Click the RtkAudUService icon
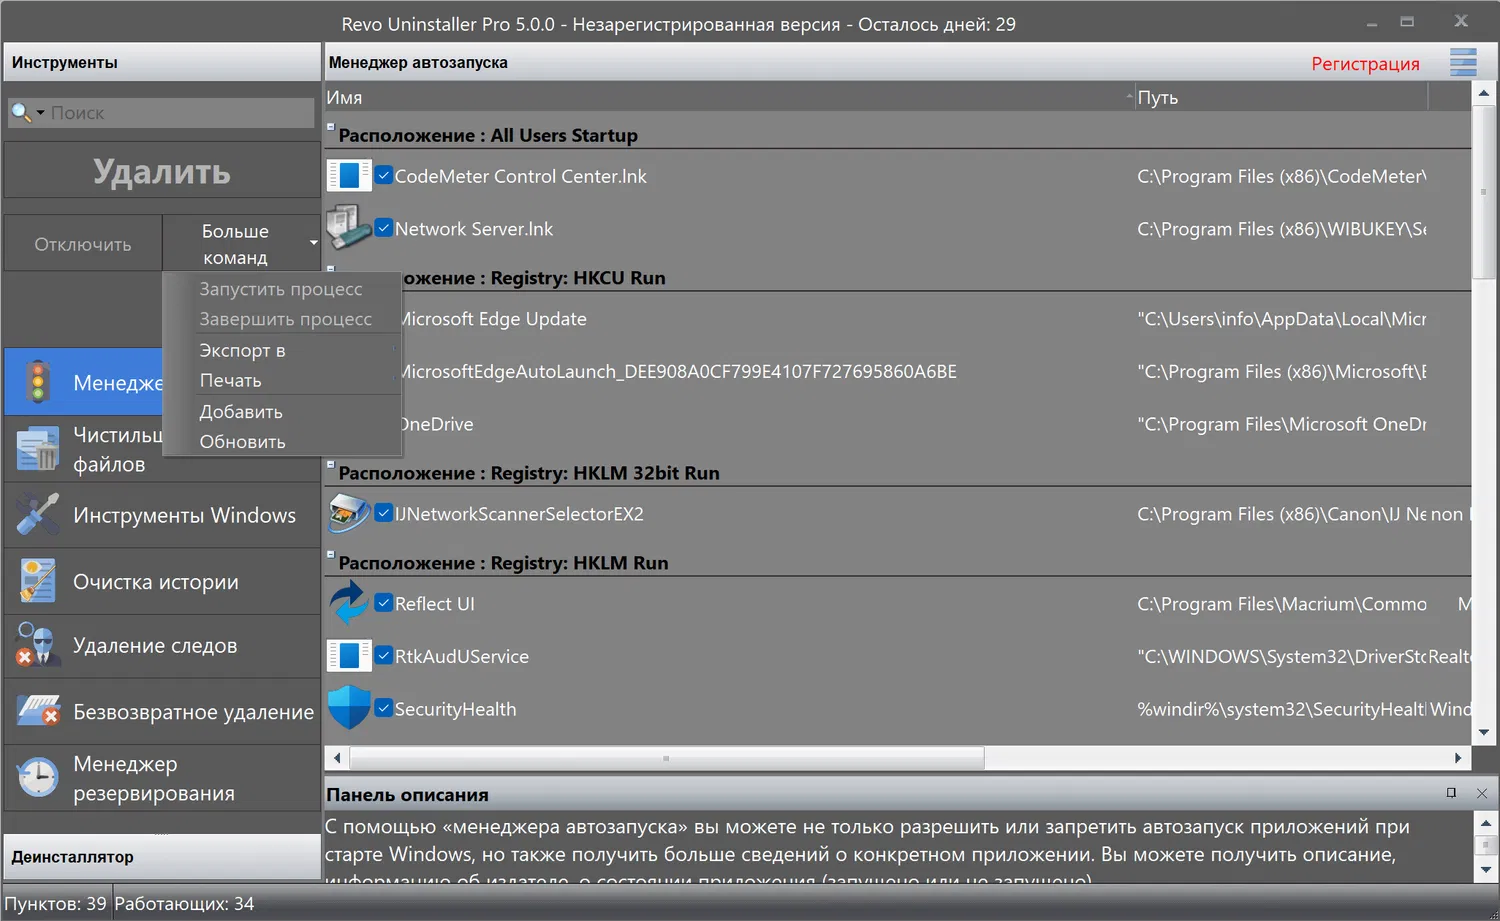 (349, 656)
